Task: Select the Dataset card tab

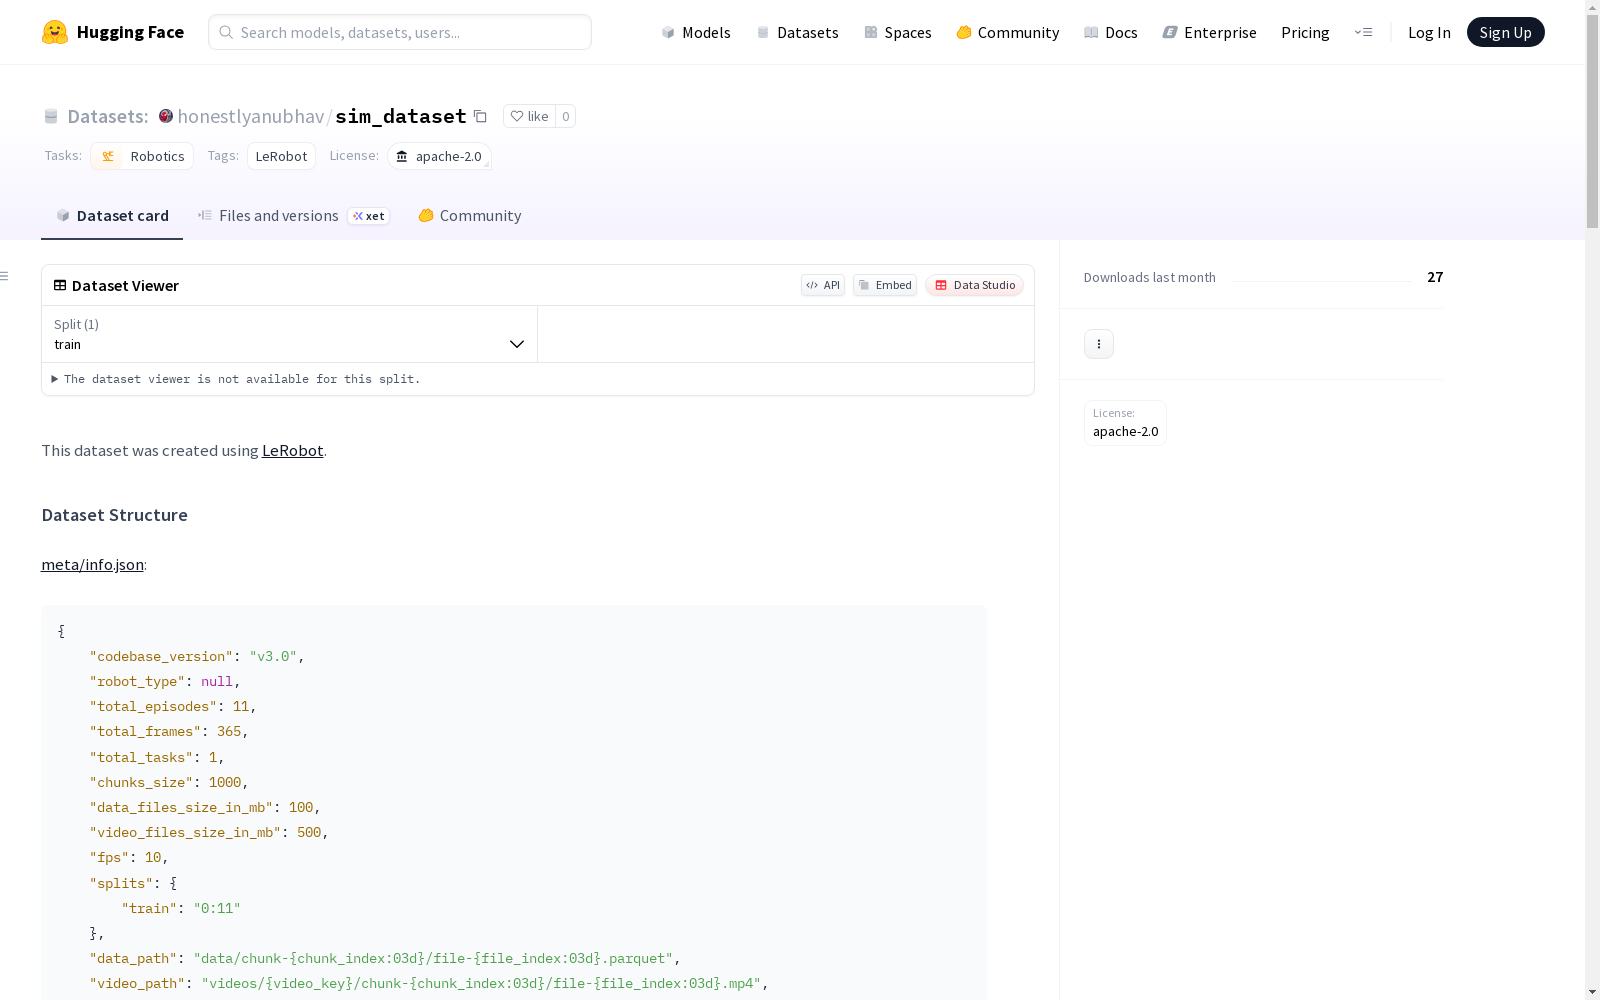Action: pos(112,216)
